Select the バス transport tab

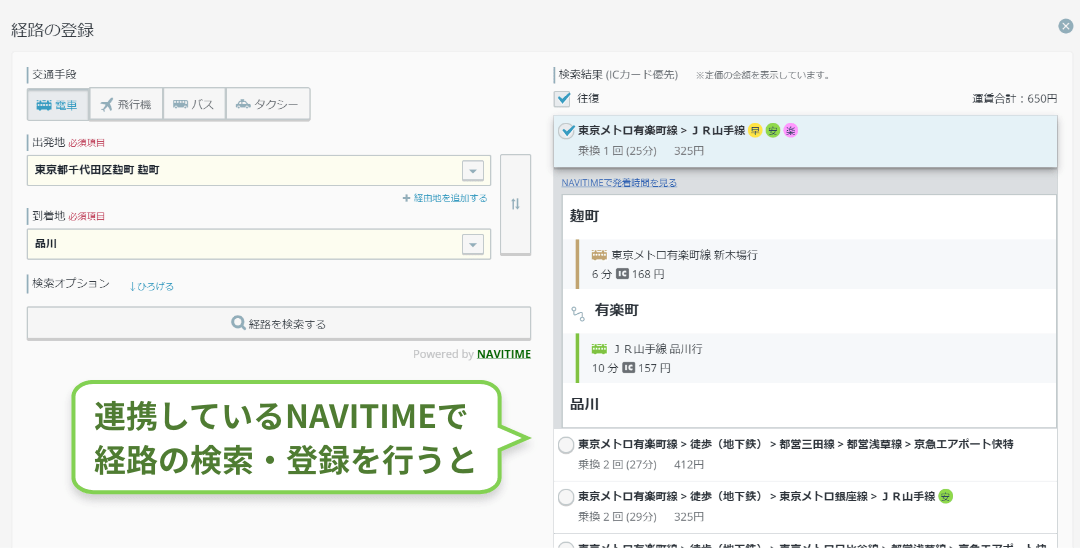coord(194,105)
